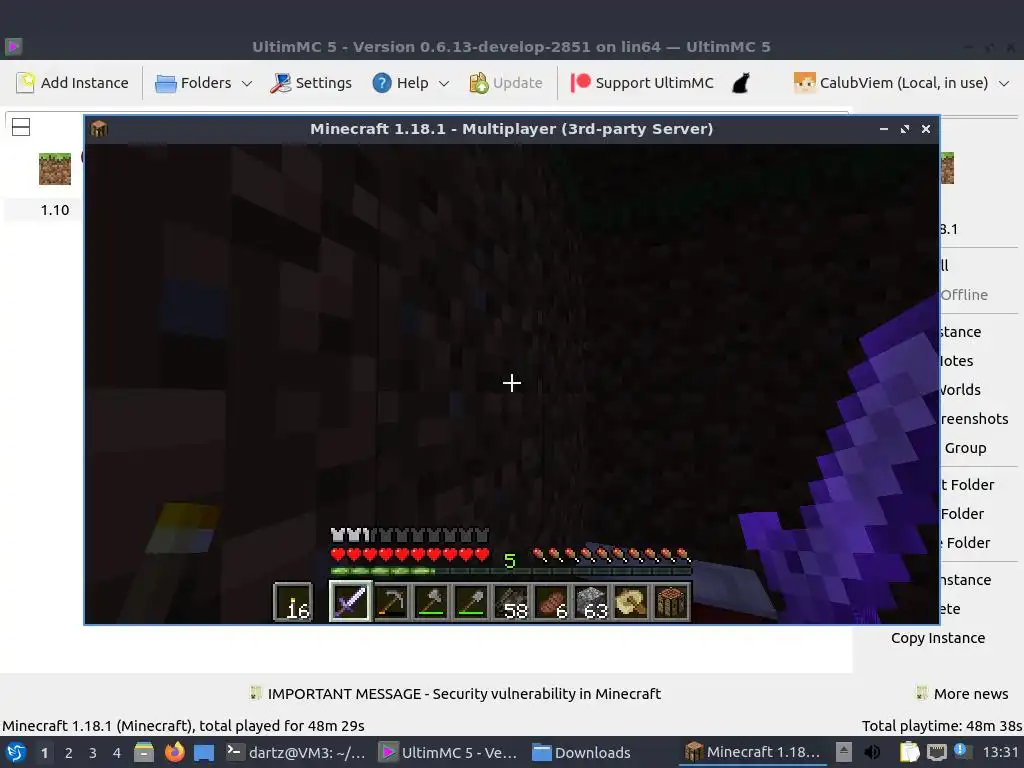Viewport: 1024px width, 768px height.
Task: Switch to the Minecraft 1.18 taskbar entry
Action: (x=752, y=752)
